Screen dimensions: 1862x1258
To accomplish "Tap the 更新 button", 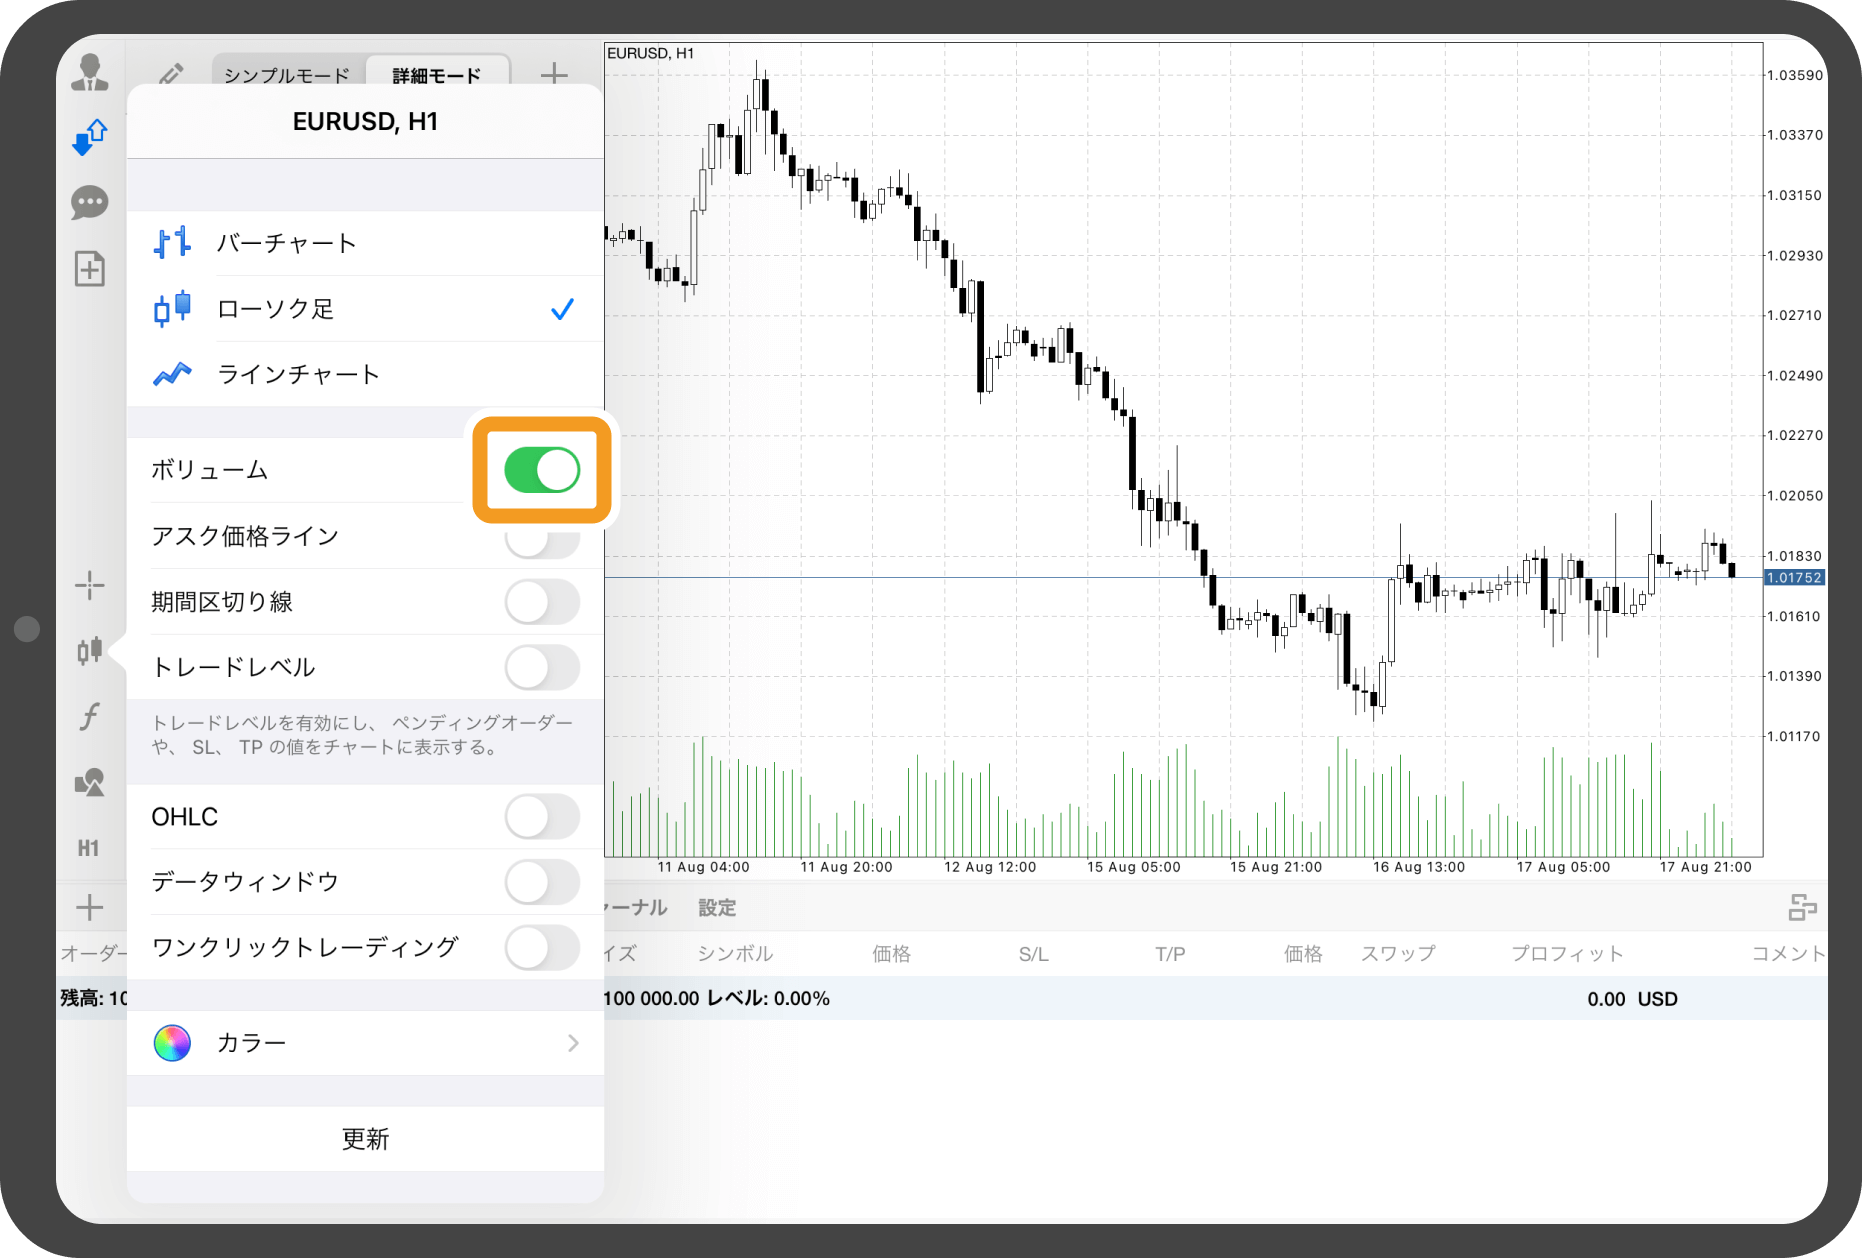I will pos(366,1139).
